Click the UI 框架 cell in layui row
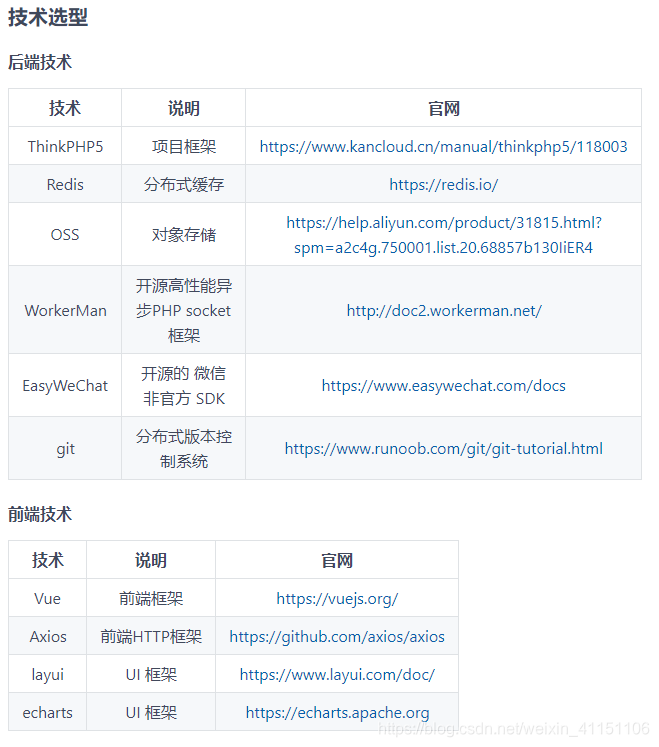 tap(151, 675)
